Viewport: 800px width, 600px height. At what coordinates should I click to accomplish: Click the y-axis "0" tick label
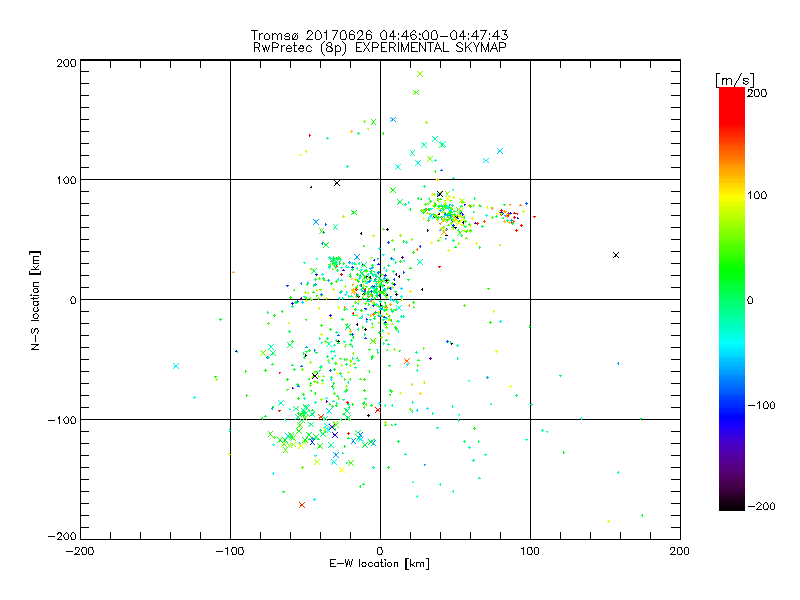(x=73, y=300)
